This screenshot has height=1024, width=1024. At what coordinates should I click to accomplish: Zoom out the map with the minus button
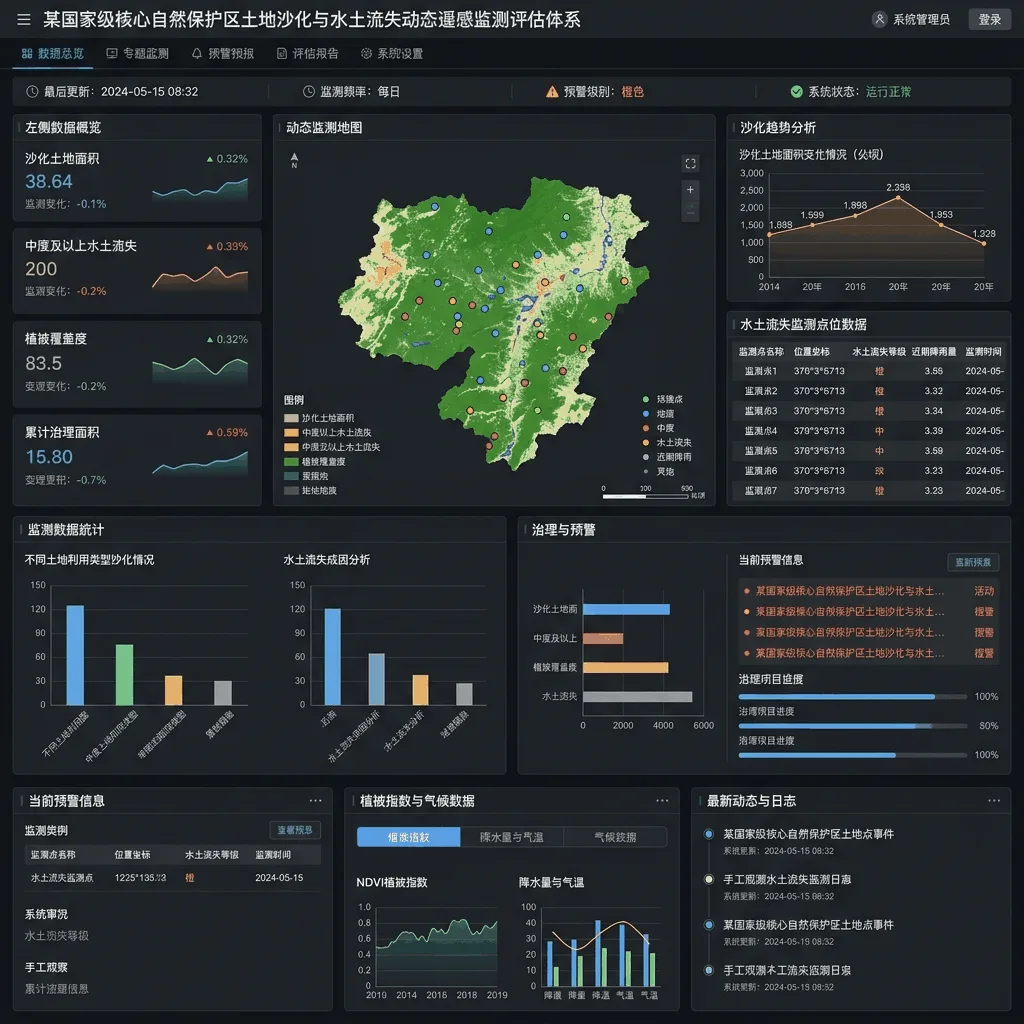coord(690,212)
